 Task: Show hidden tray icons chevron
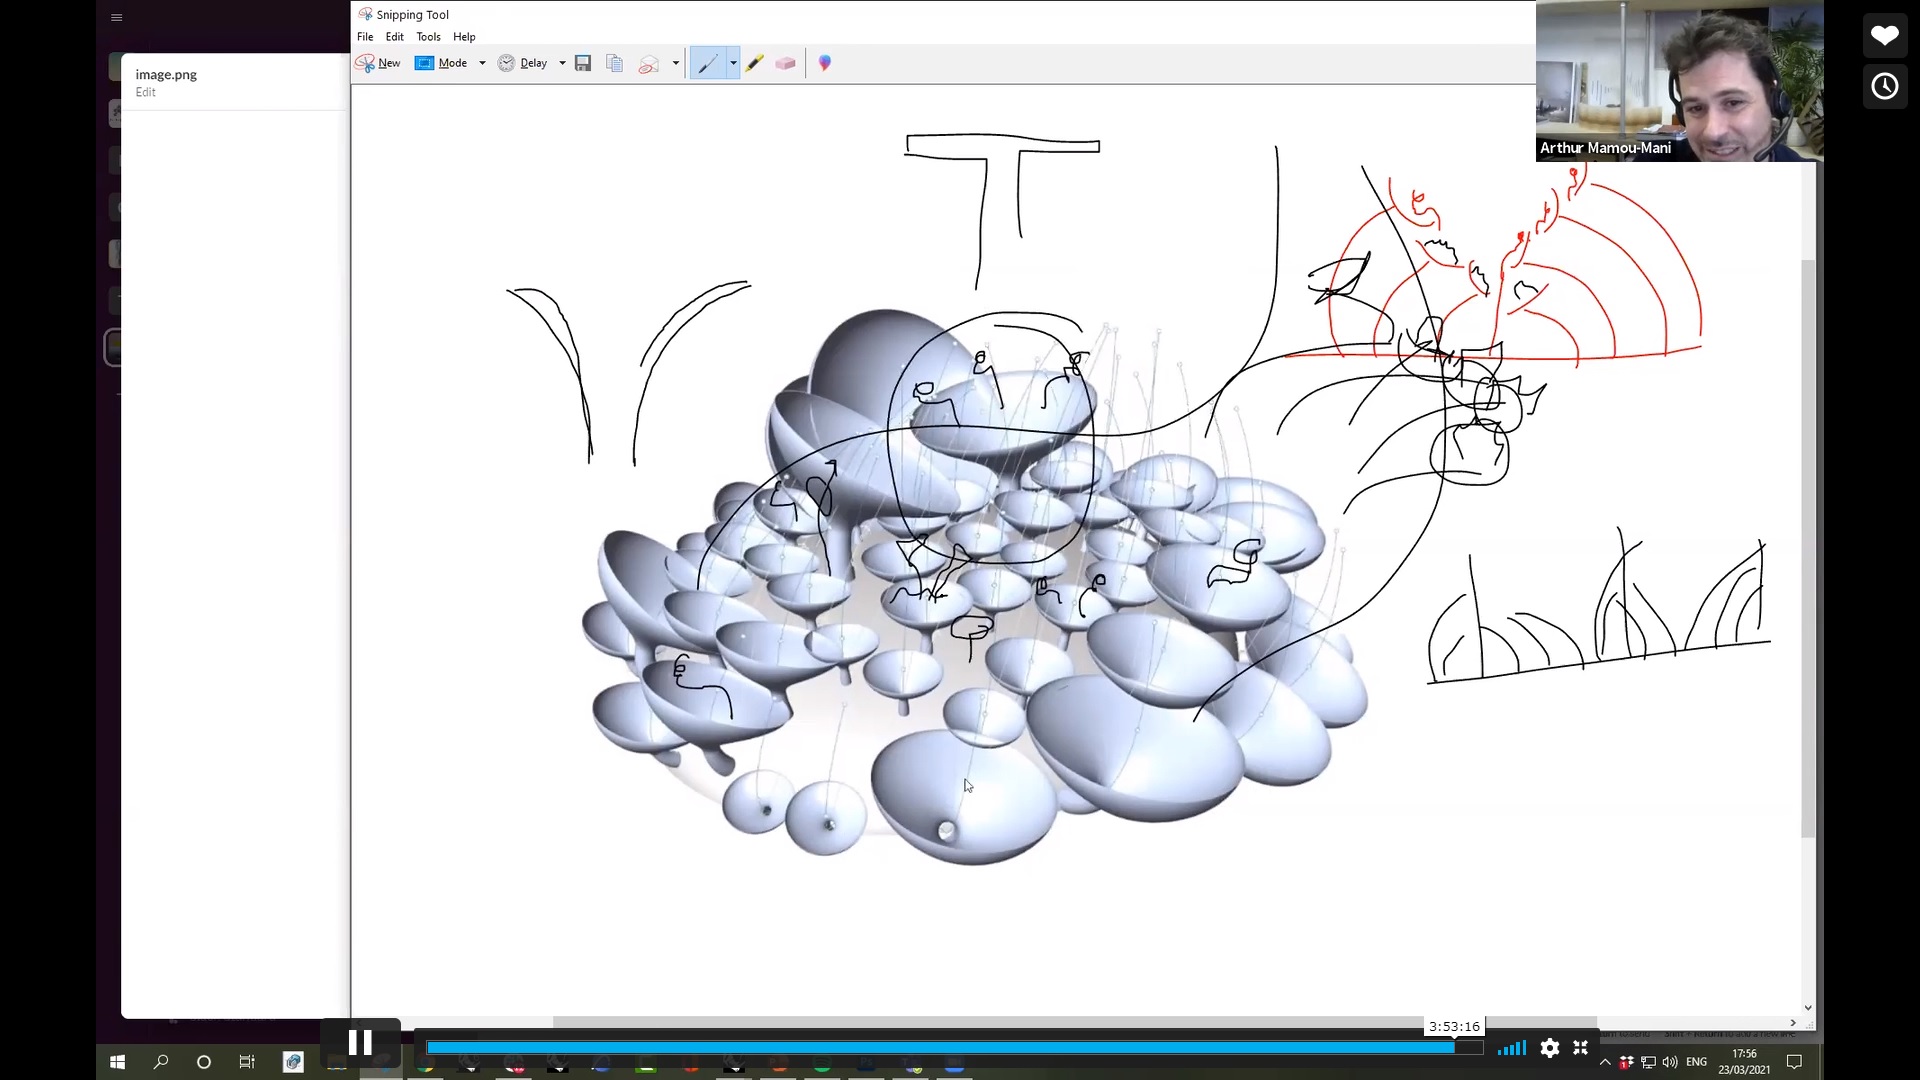tap(1606, 1062)
